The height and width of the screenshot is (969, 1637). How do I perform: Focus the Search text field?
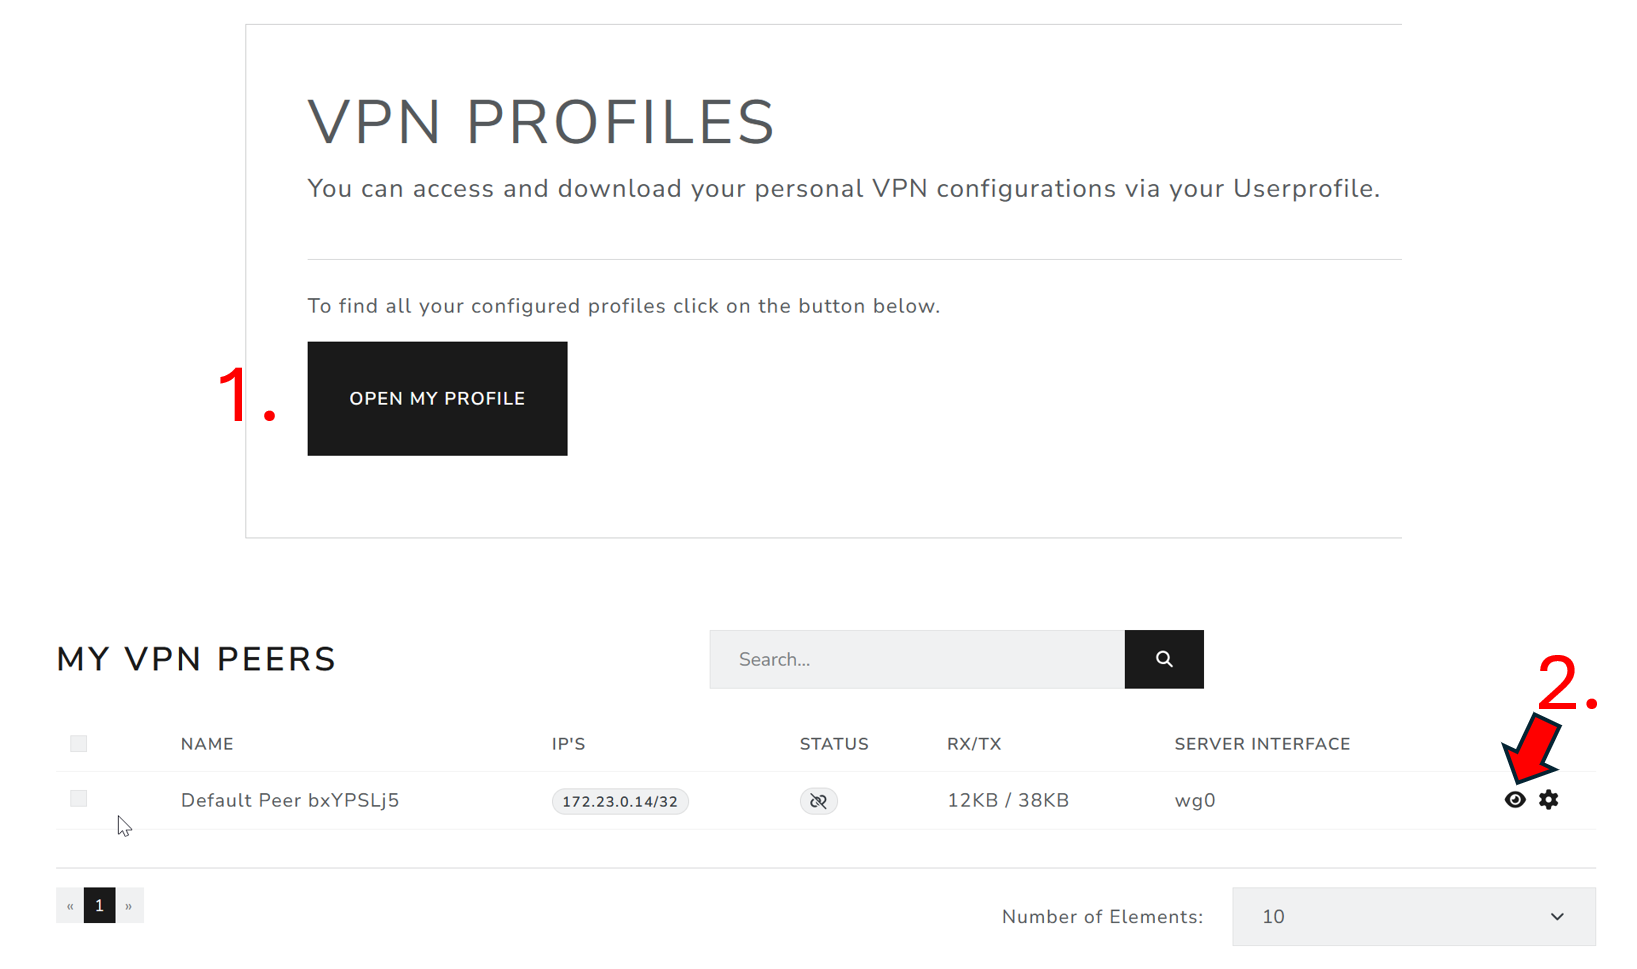[x=916, y=659]
